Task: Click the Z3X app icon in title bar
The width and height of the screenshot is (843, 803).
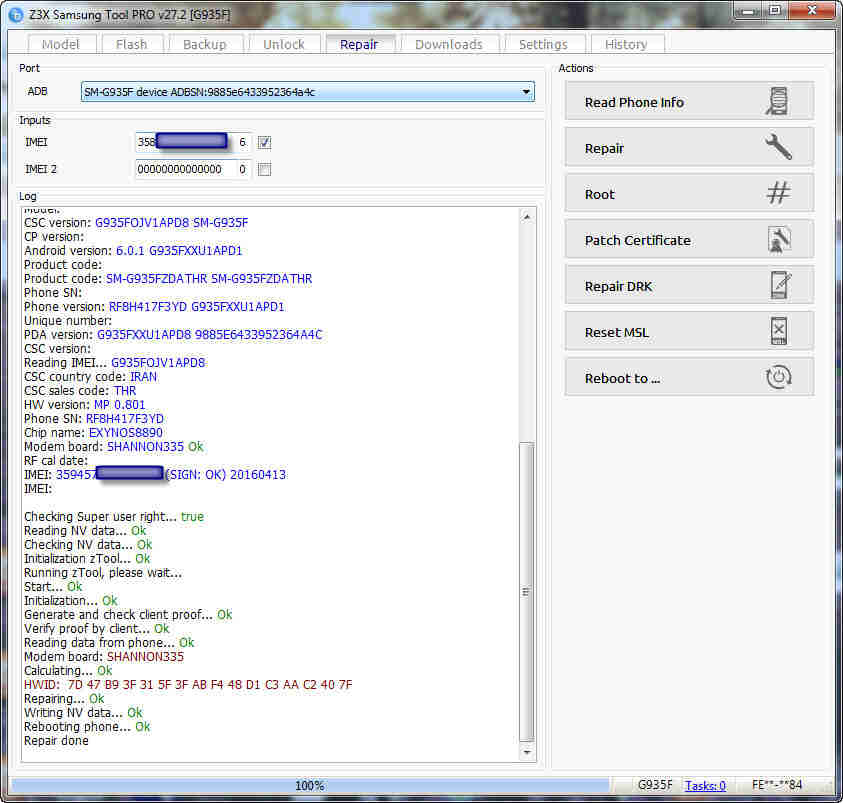Action: coord(16,15)
